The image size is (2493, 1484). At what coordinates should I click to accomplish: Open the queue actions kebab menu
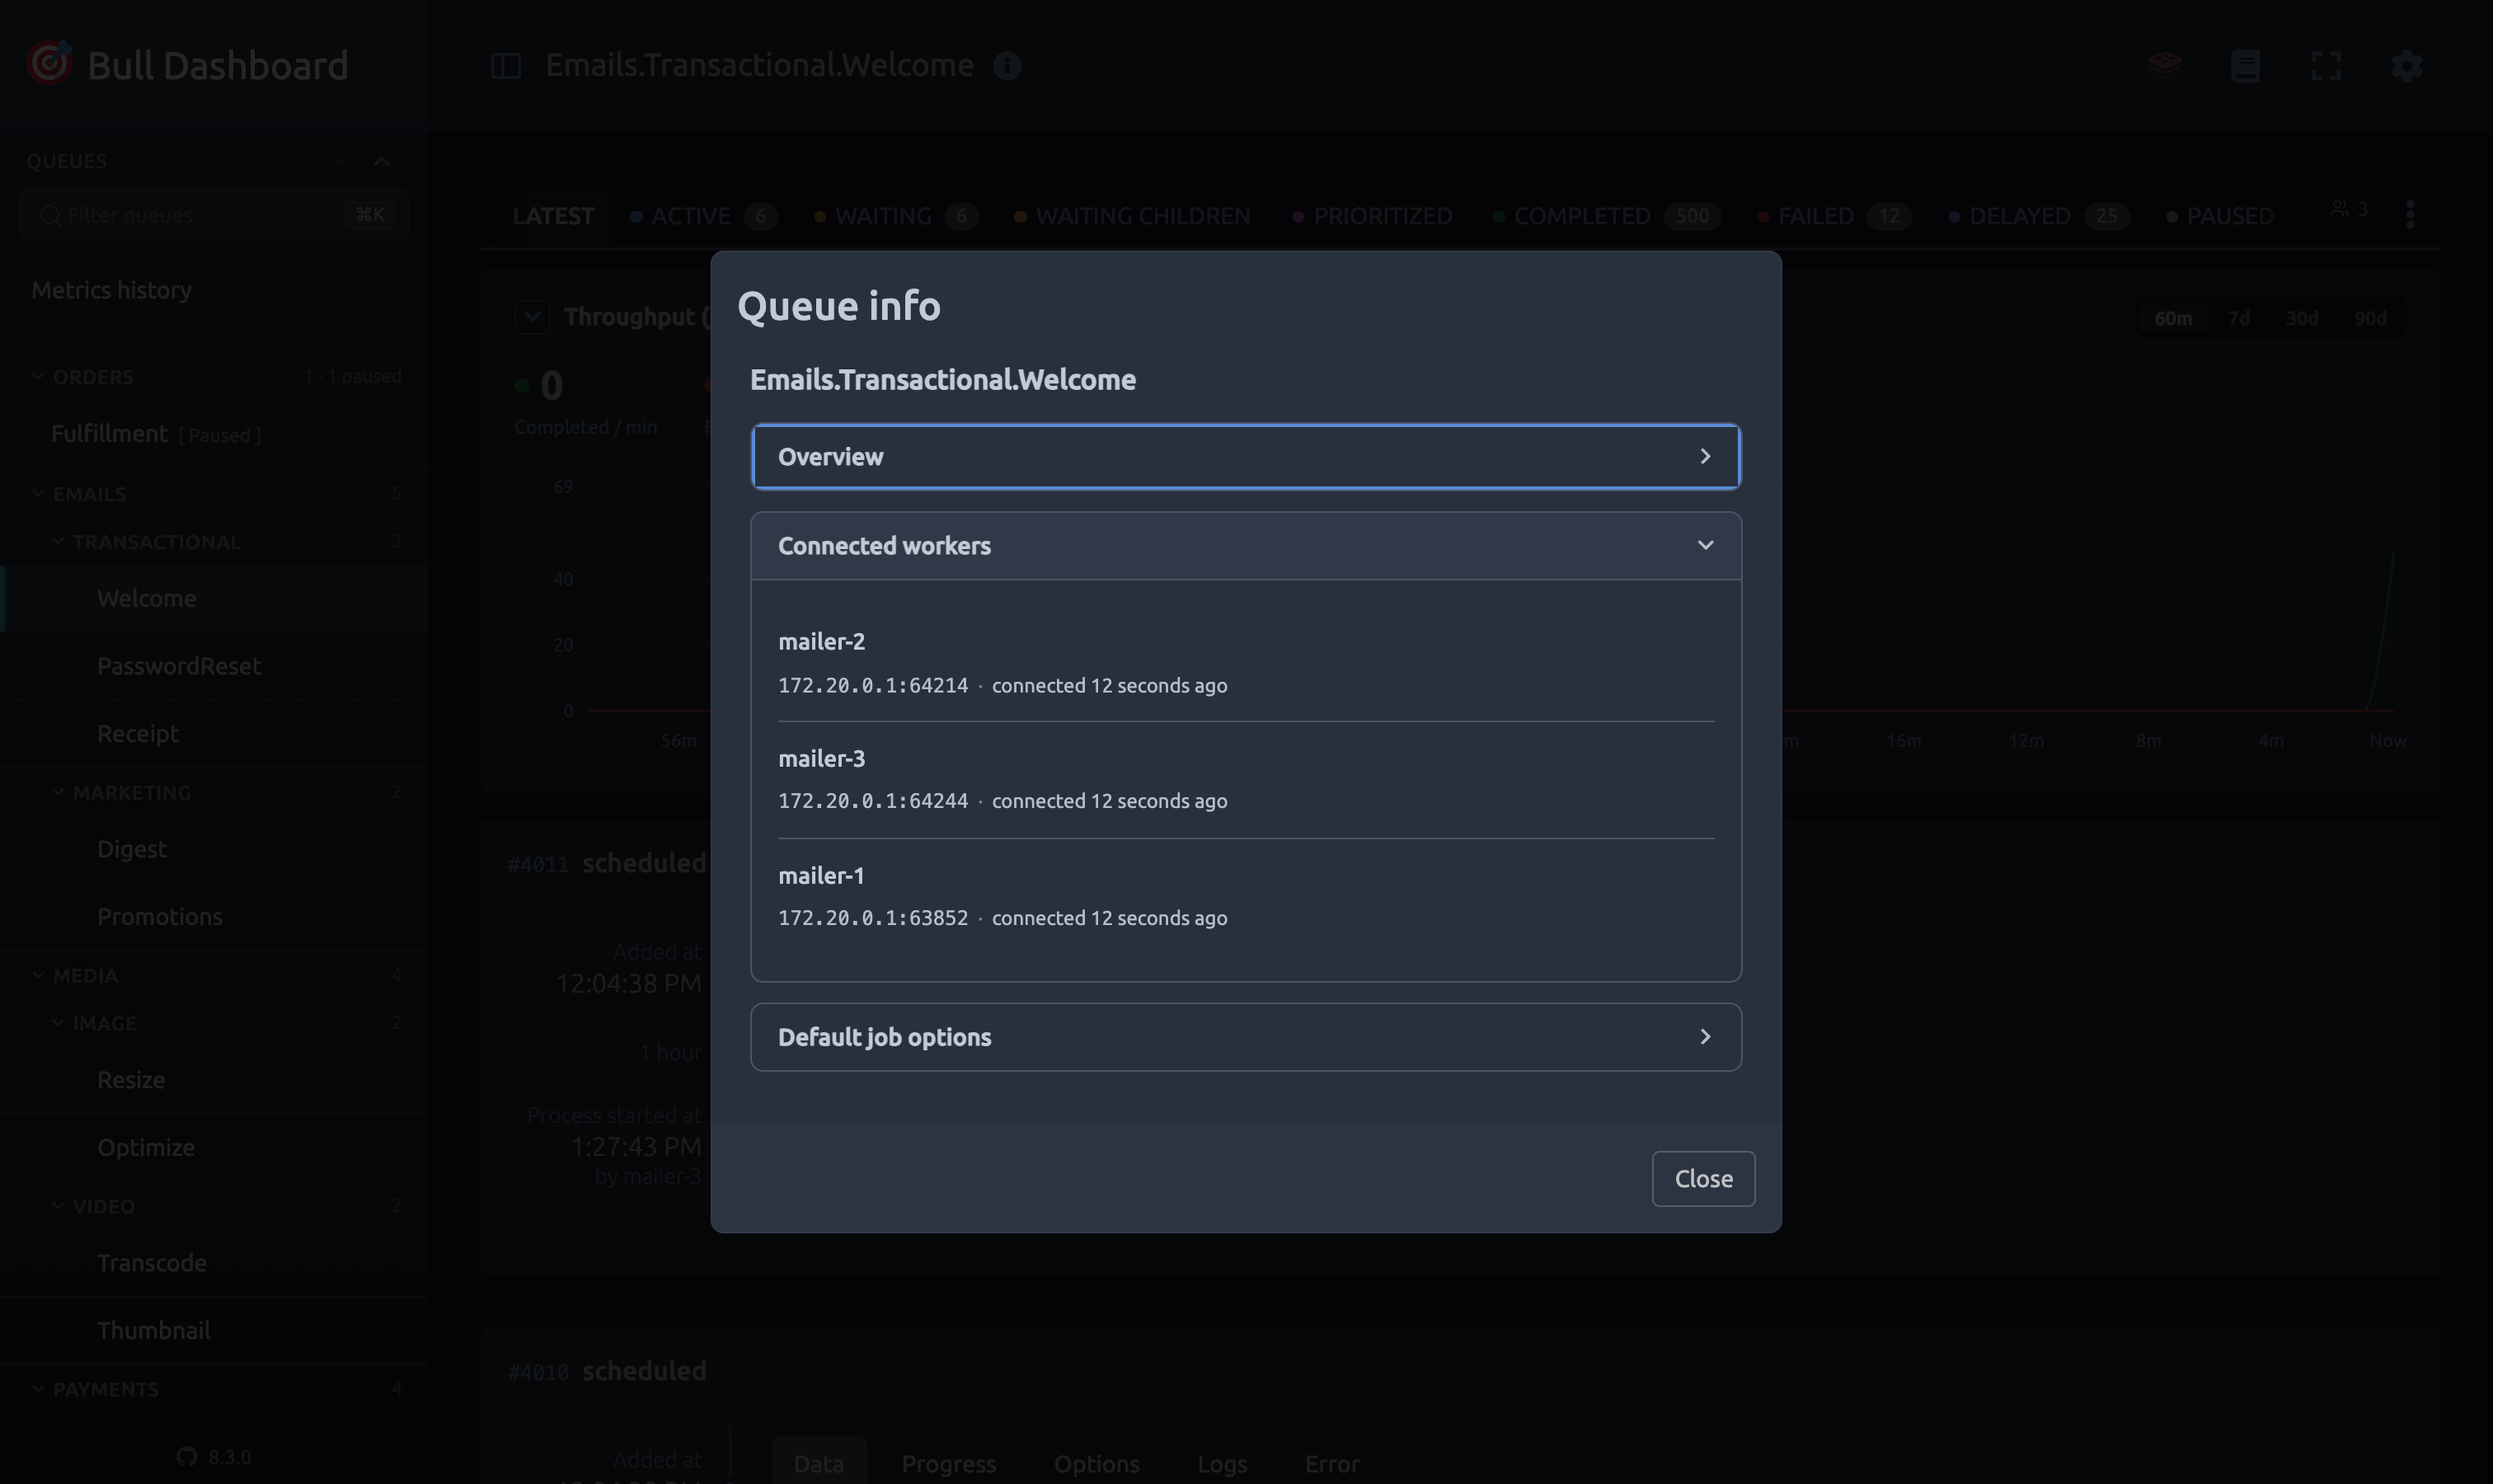tap(2410, 214)
